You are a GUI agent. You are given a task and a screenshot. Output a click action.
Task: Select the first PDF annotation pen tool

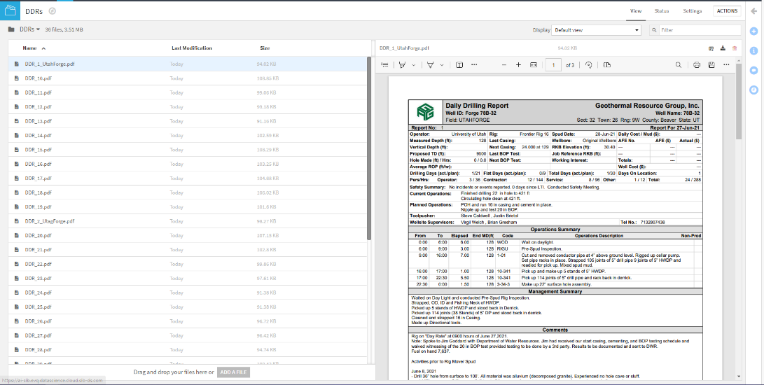point(402,65)
